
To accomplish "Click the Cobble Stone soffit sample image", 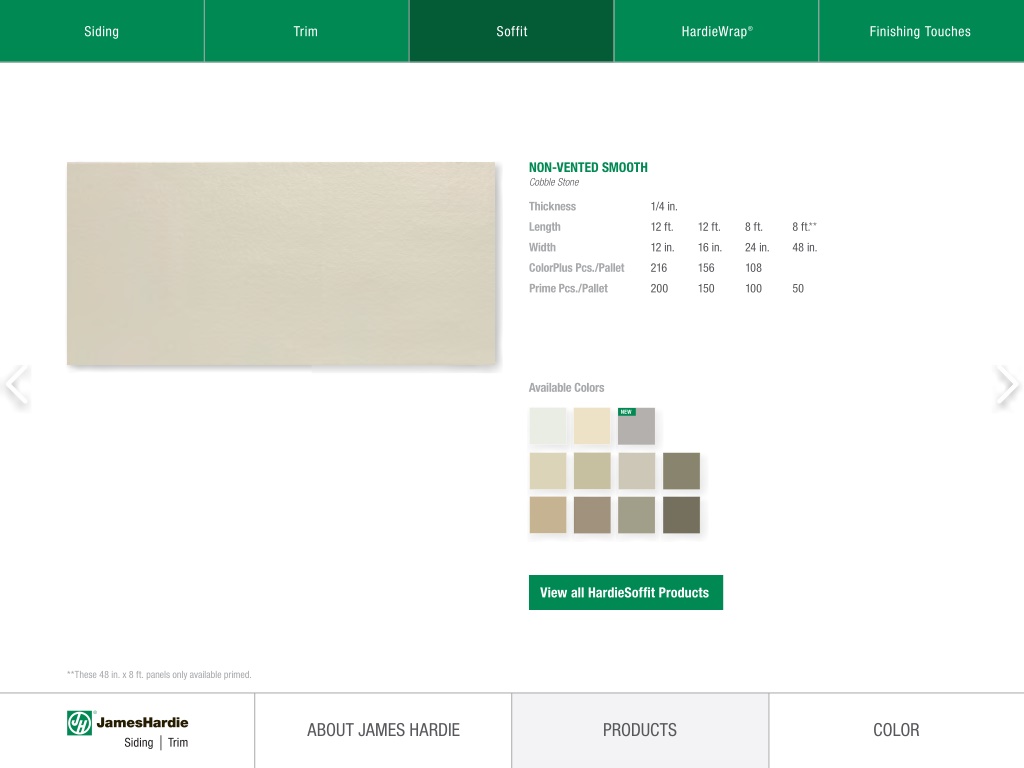I will [x=281, y=264].
